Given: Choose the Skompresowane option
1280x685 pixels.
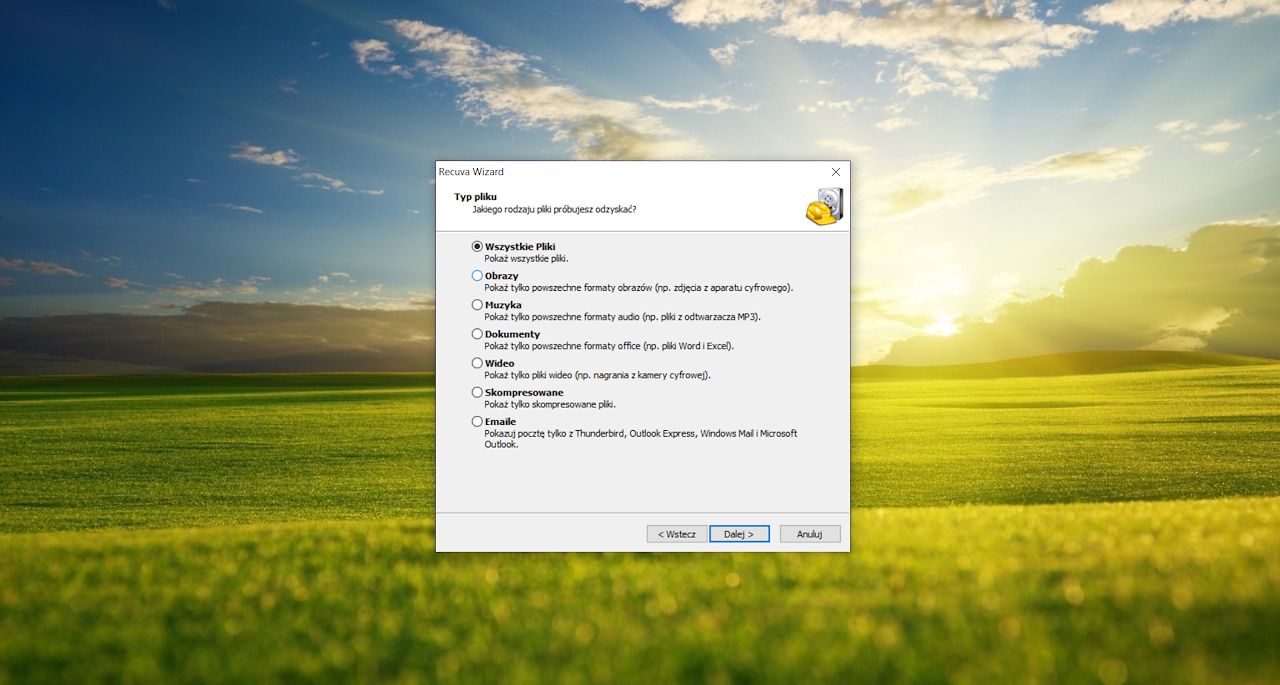Looking at the screenshot, I should pyautogui.click(x=477, y=392).
